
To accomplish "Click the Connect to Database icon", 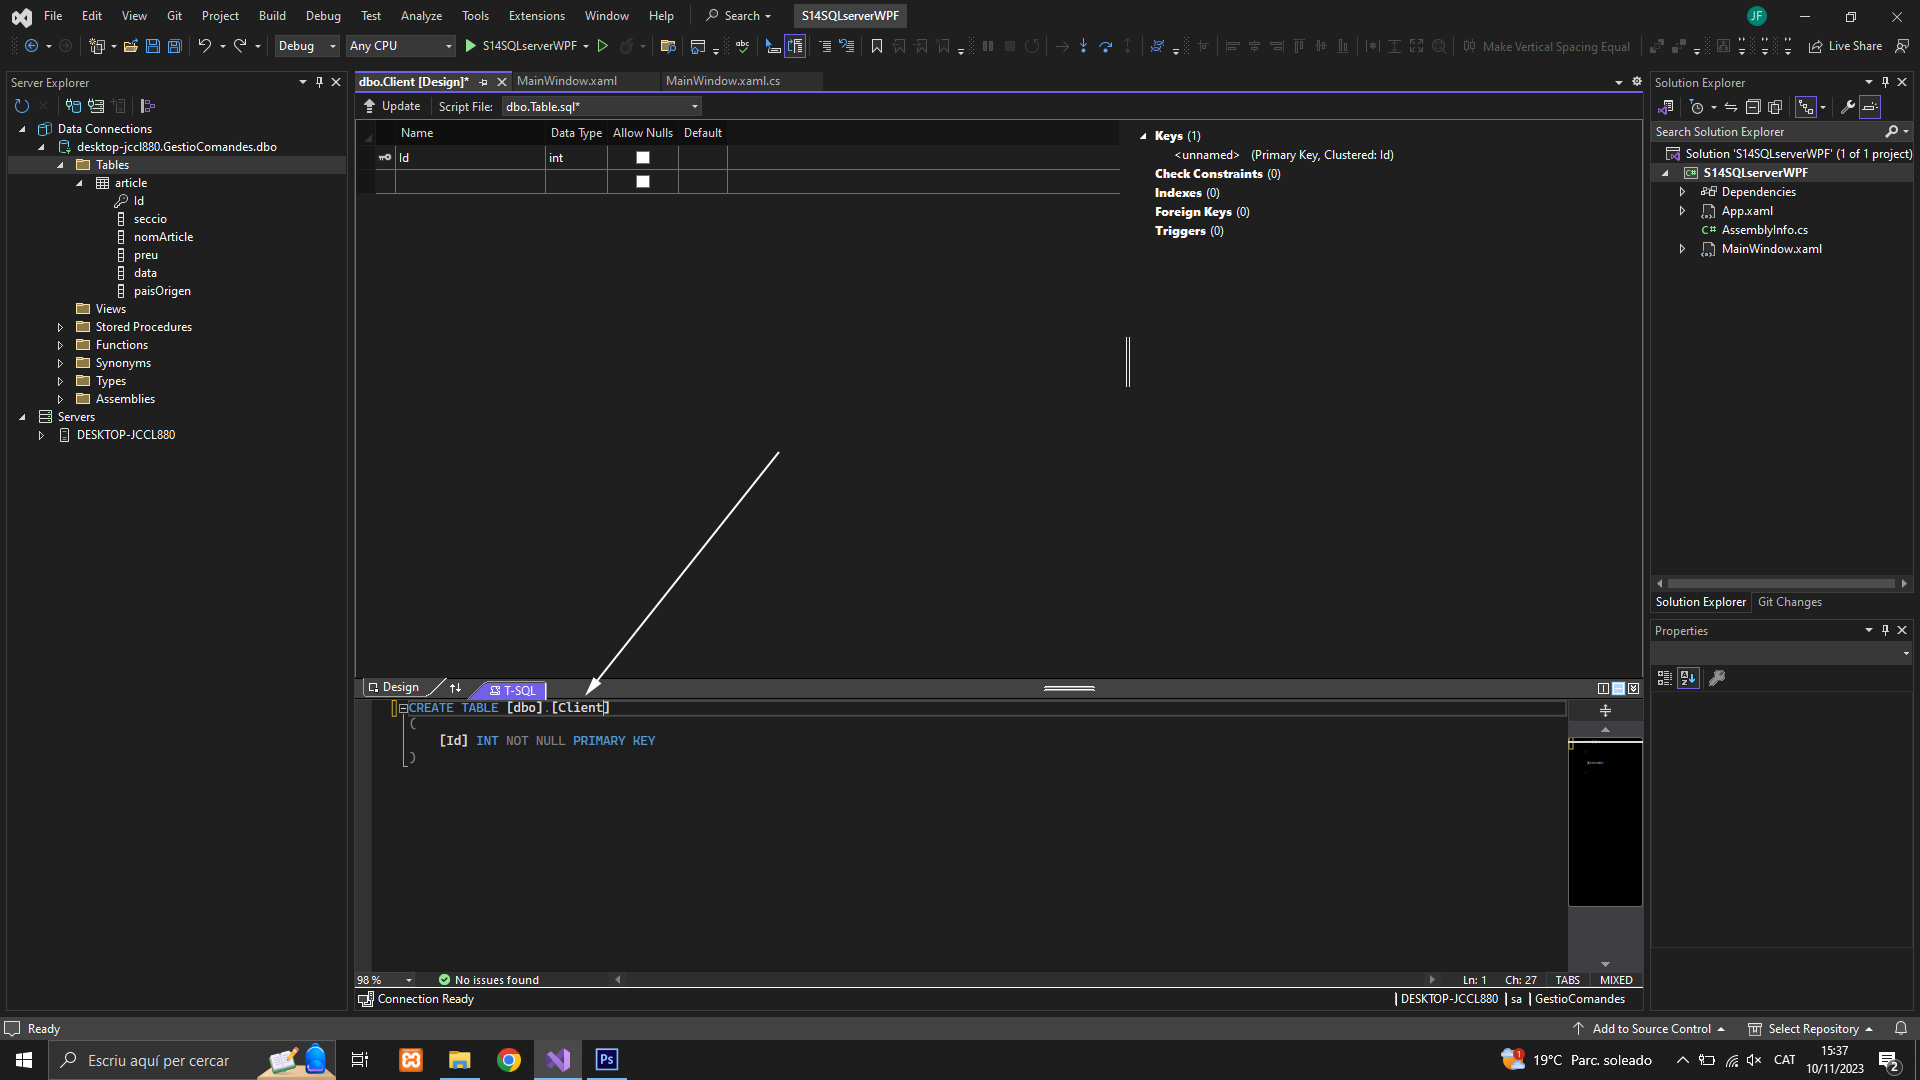I will tap(73, 106).
